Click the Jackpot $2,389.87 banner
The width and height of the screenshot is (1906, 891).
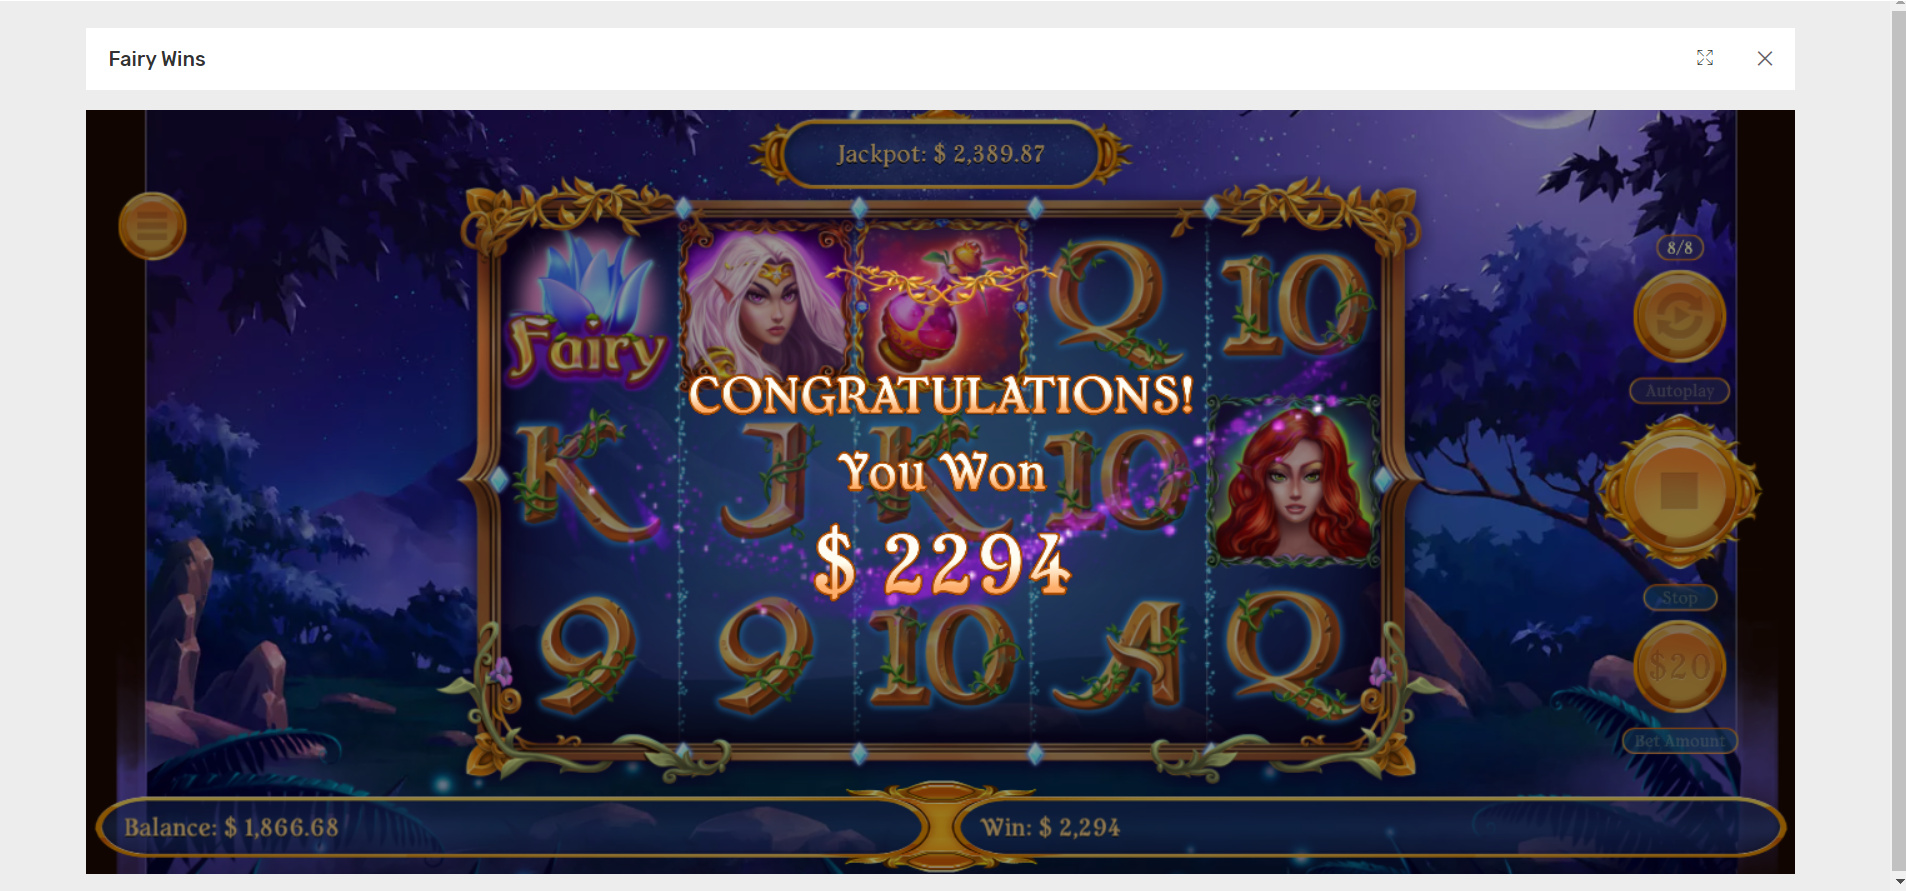pos(940,154)
